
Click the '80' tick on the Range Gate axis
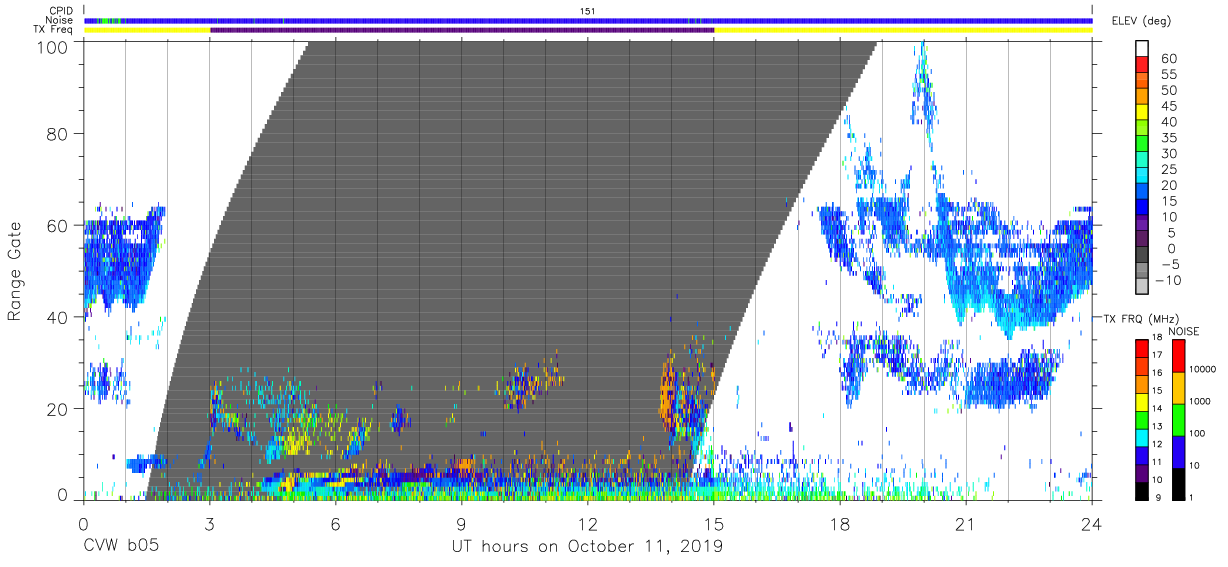coord(59,133)
